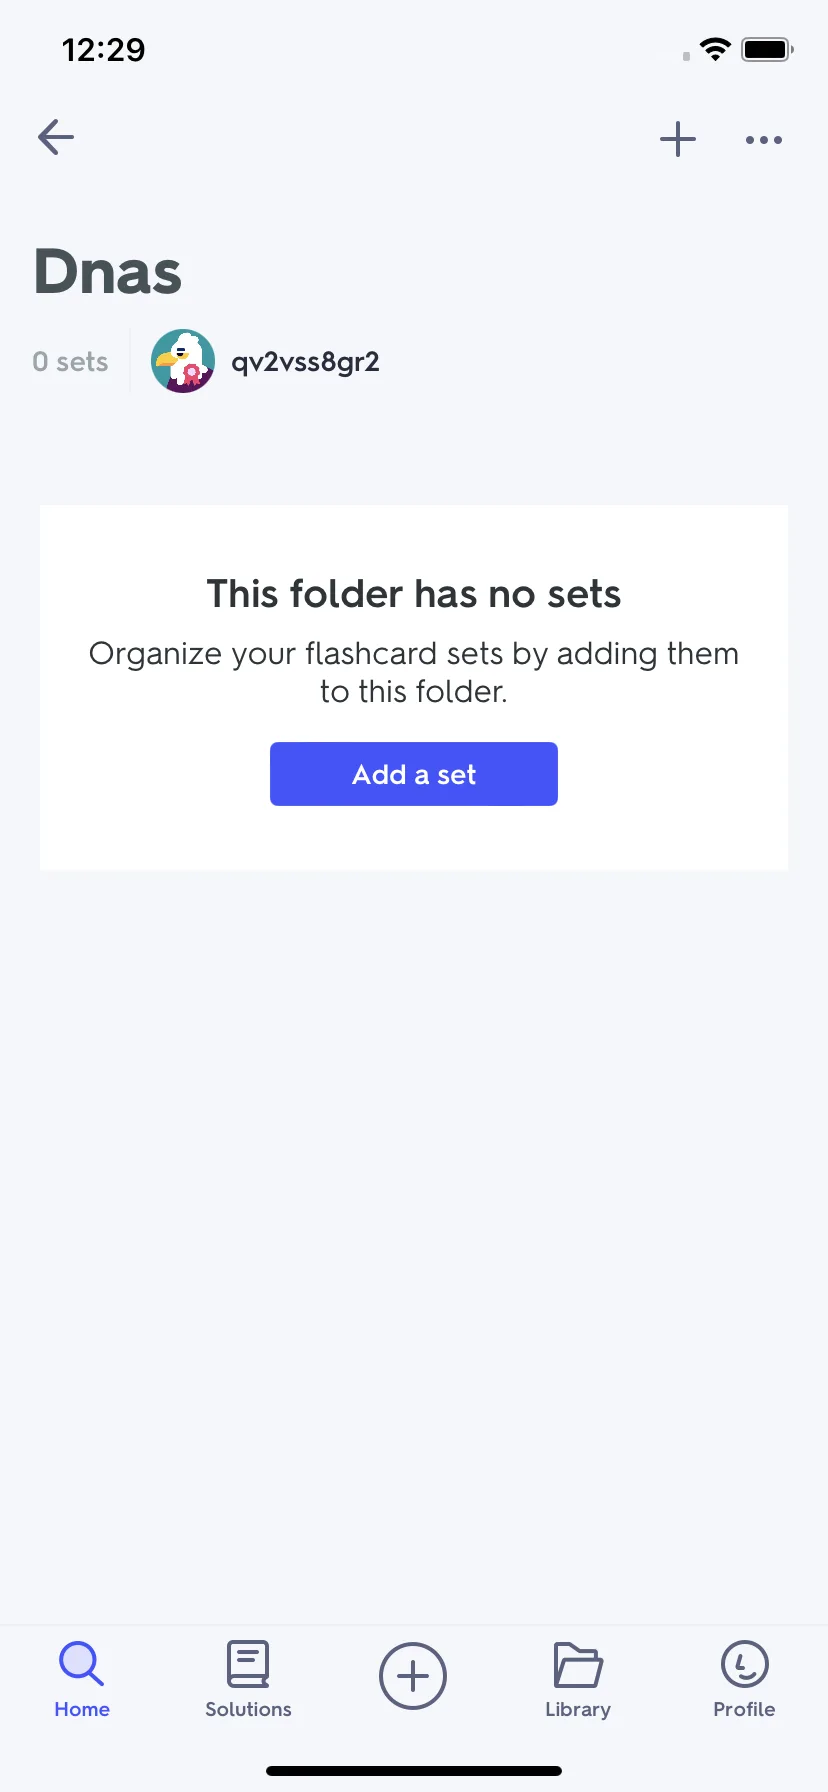The image size is (828, 1792).
Task: Go to the Profile face icon tab
Action: tap(744, 1680)
